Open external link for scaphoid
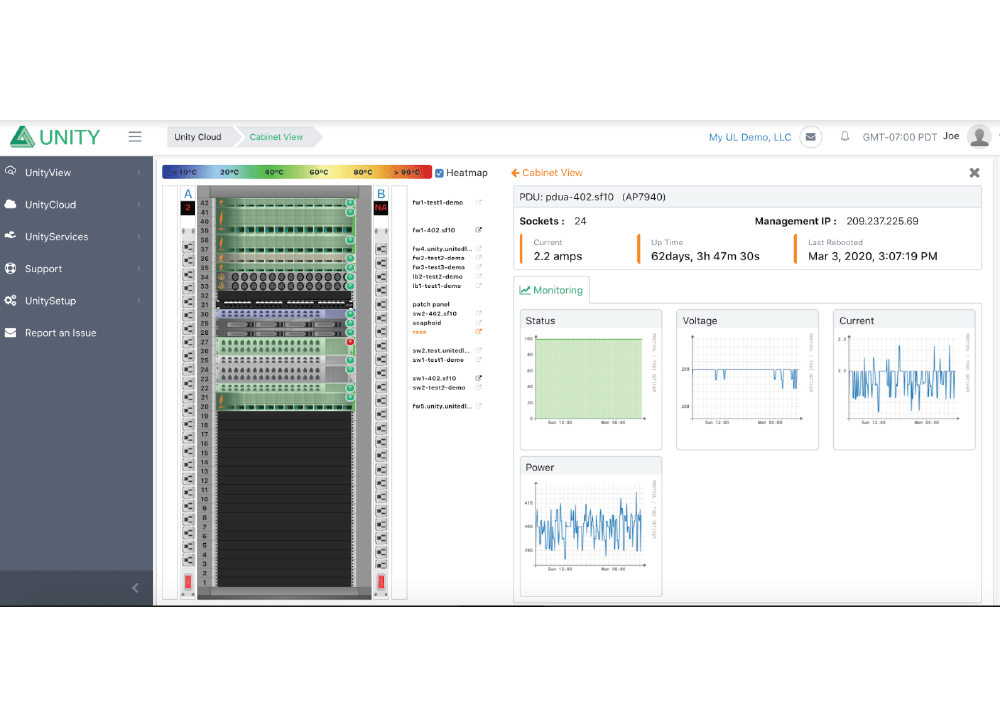Viewport: 1000px width, 727px height. [478, 323]
